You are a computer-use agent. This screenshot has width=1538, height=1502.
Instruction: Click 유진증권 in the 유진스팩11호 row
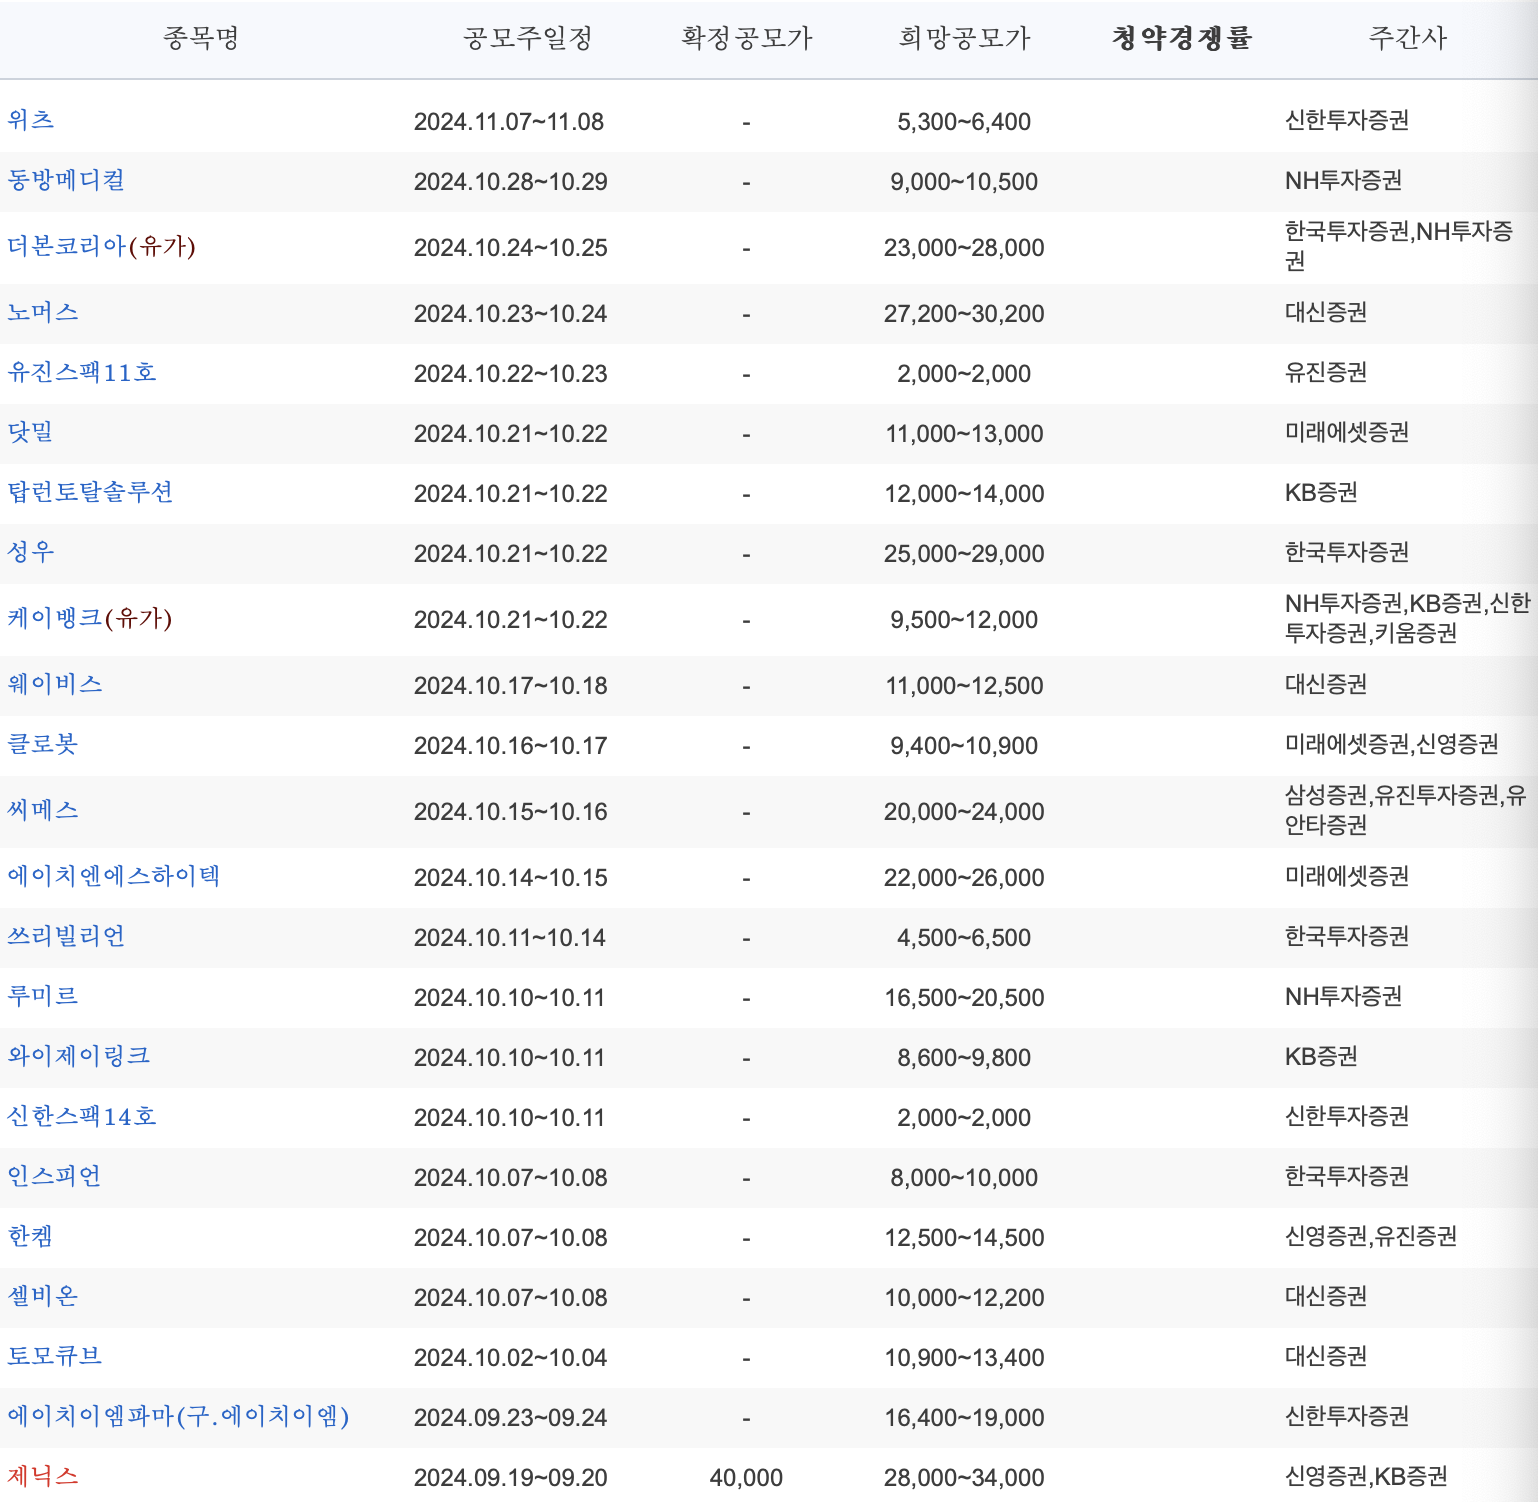(x=1326, y=372)
